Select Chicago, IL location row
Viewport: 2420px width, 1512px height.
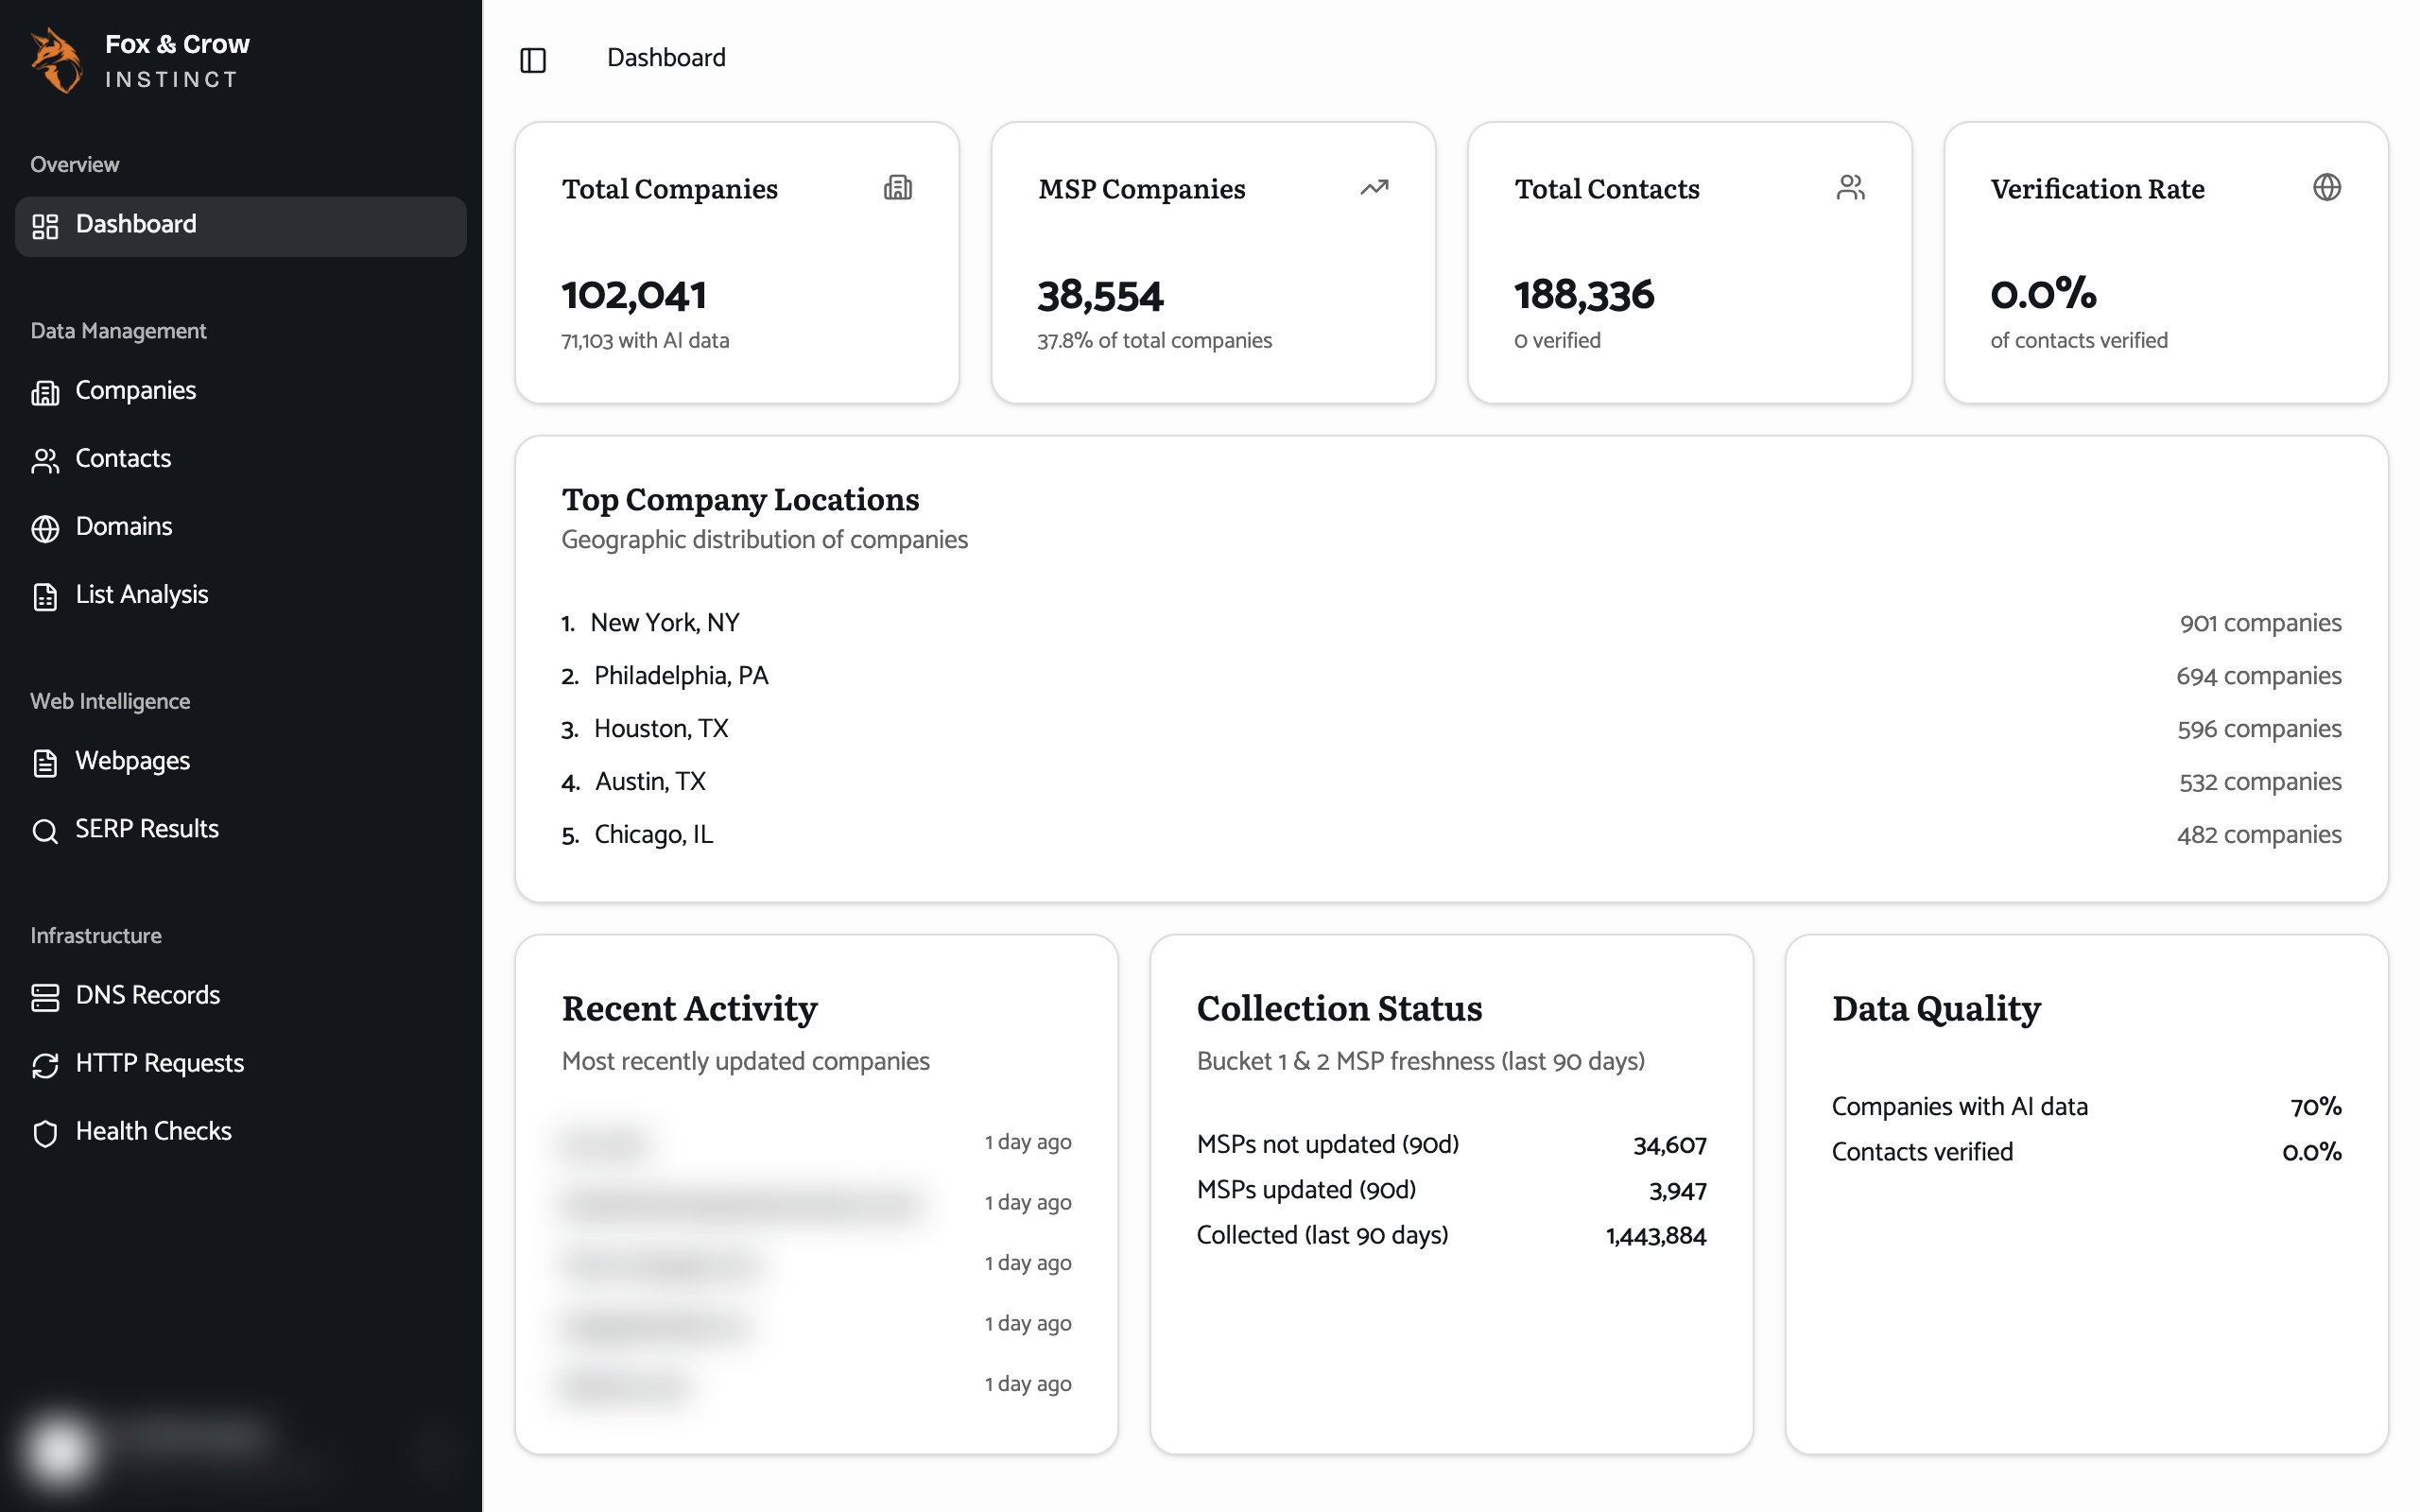(x=1451, y=835)
